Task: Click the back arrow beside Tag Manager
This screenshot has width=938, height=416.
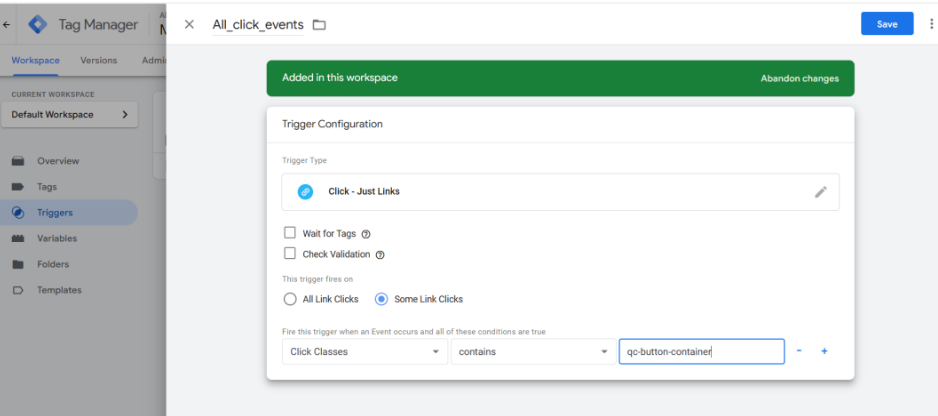Action: [8, 25]
